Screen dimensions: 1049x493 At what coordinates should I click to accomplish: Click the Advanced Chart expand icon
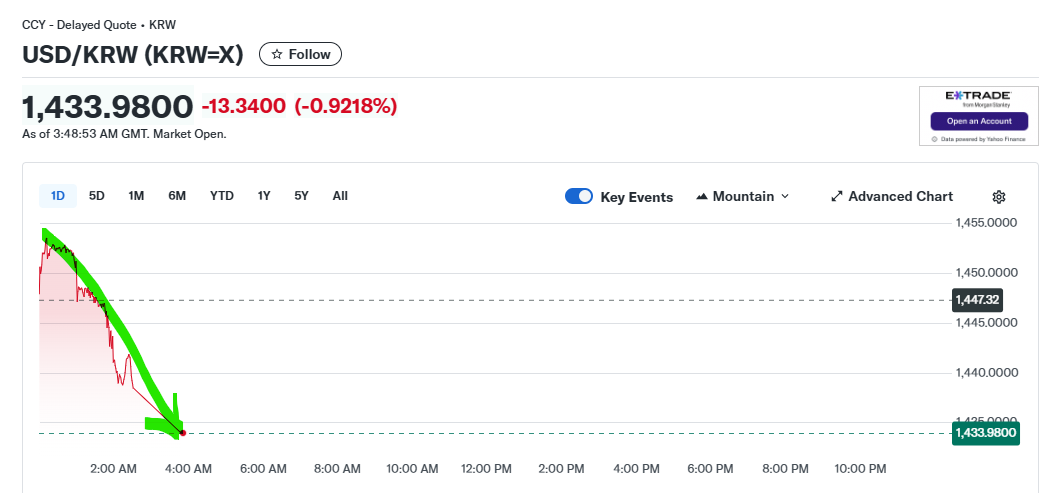[837, 197]
